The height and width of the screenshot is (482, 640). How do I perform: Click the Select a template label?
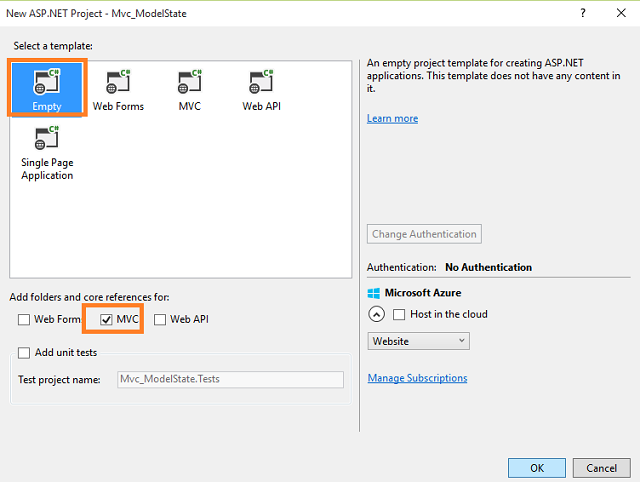click(53, 46)
